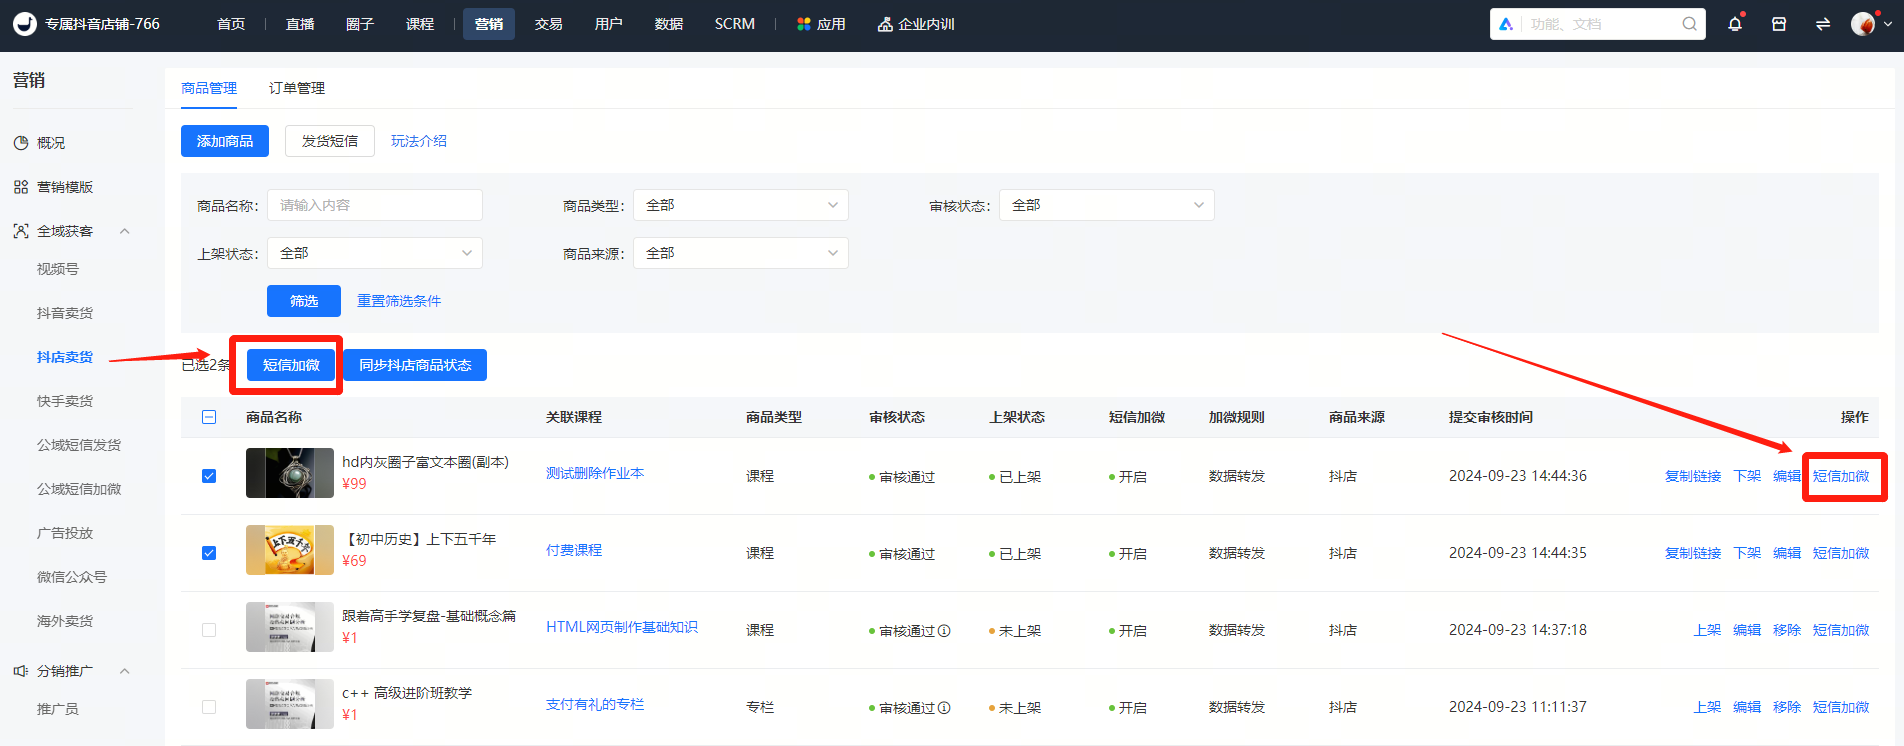Open the 交易 top menu
Image resolution: width=1904 pixels, height=746 pixels.
pos(548,24)
